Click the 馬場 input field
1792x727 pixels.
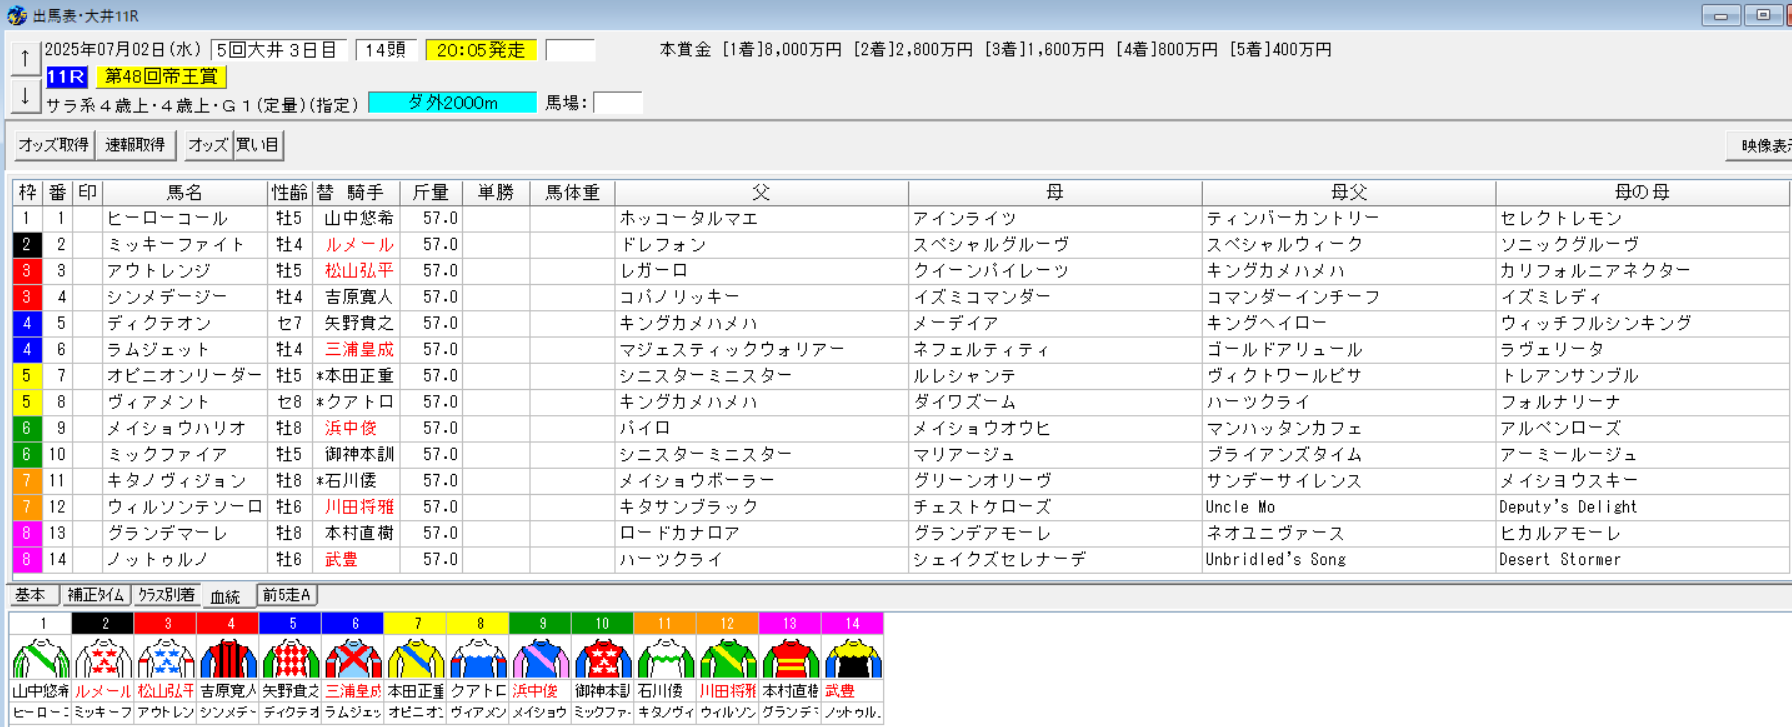pyautogui.click(x=617, y=102)
